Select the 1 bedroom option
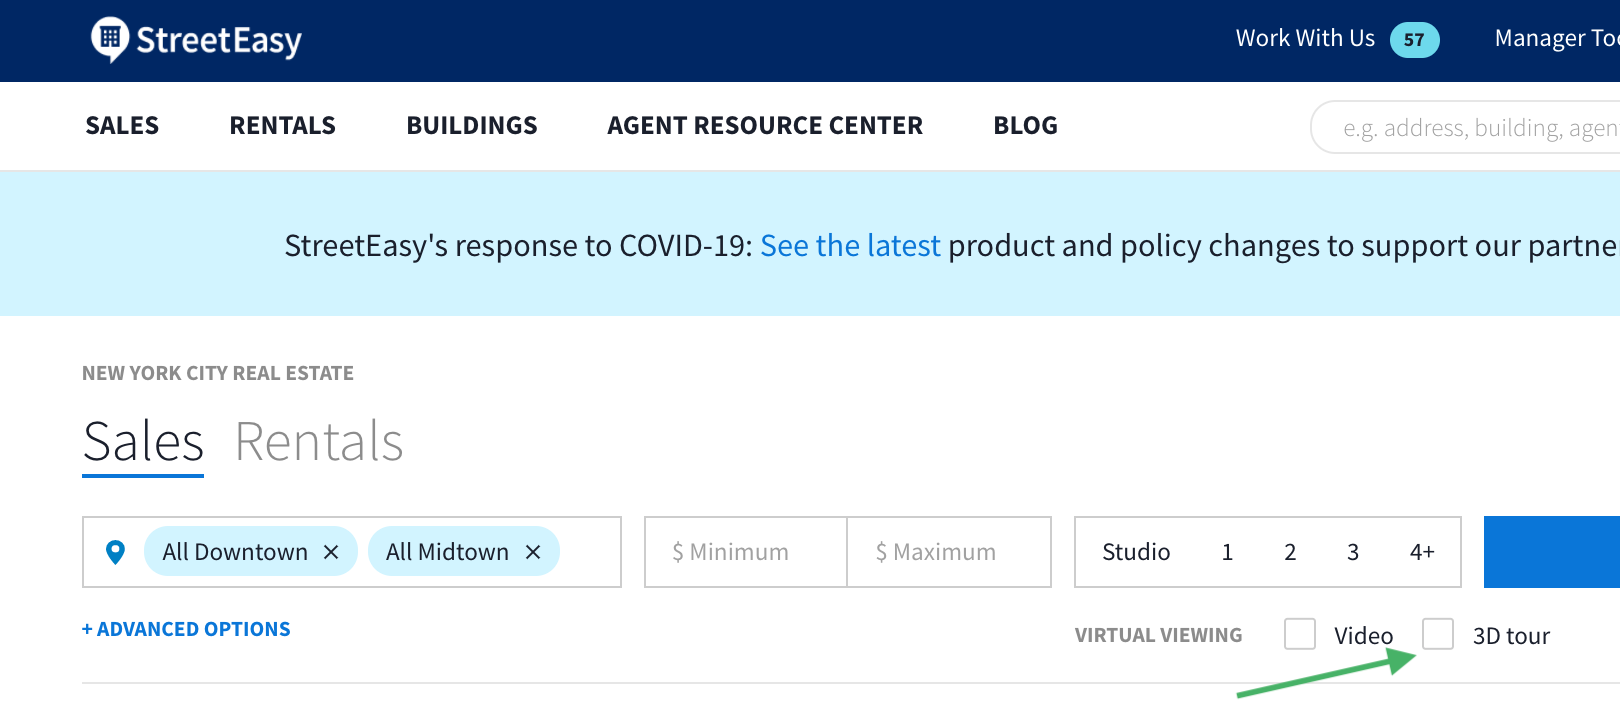 tap(1227, 552)
